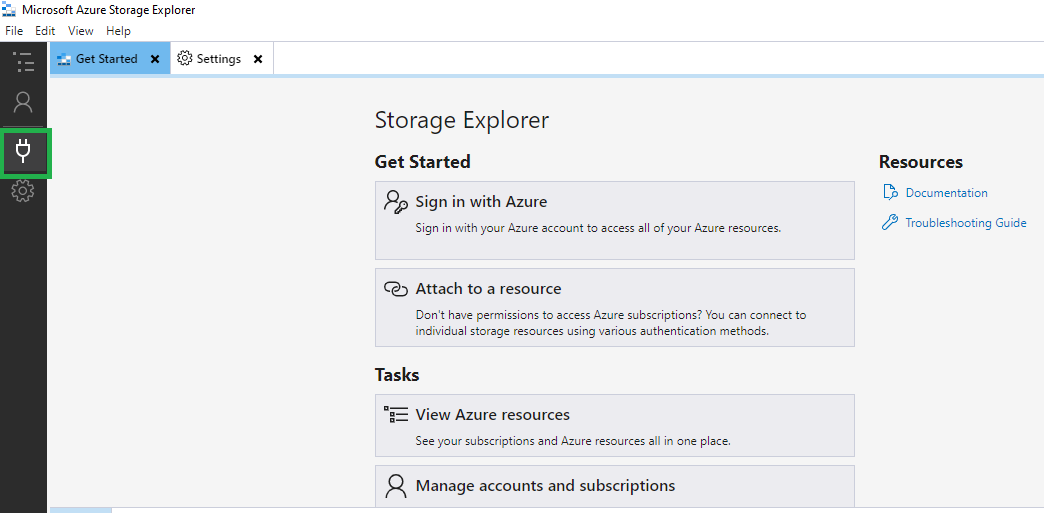Click the Get Started tab's app icon
Image resolution: width=1044 pixels, height=513 pixels.
[x=64, y=59]
